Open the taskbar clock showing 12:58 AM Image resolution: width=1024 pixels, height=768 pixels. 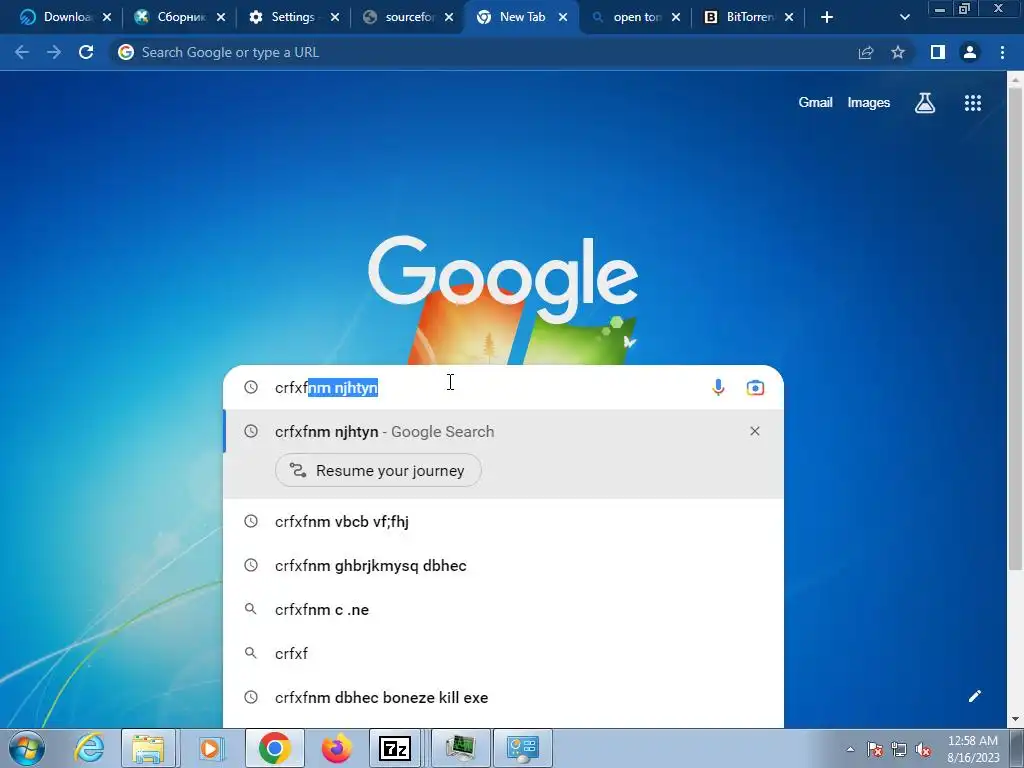tap(973, 748)
